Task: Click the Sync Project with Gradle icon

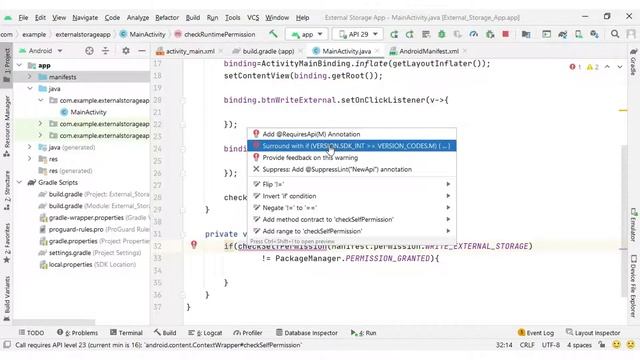Action: point(562,34)
